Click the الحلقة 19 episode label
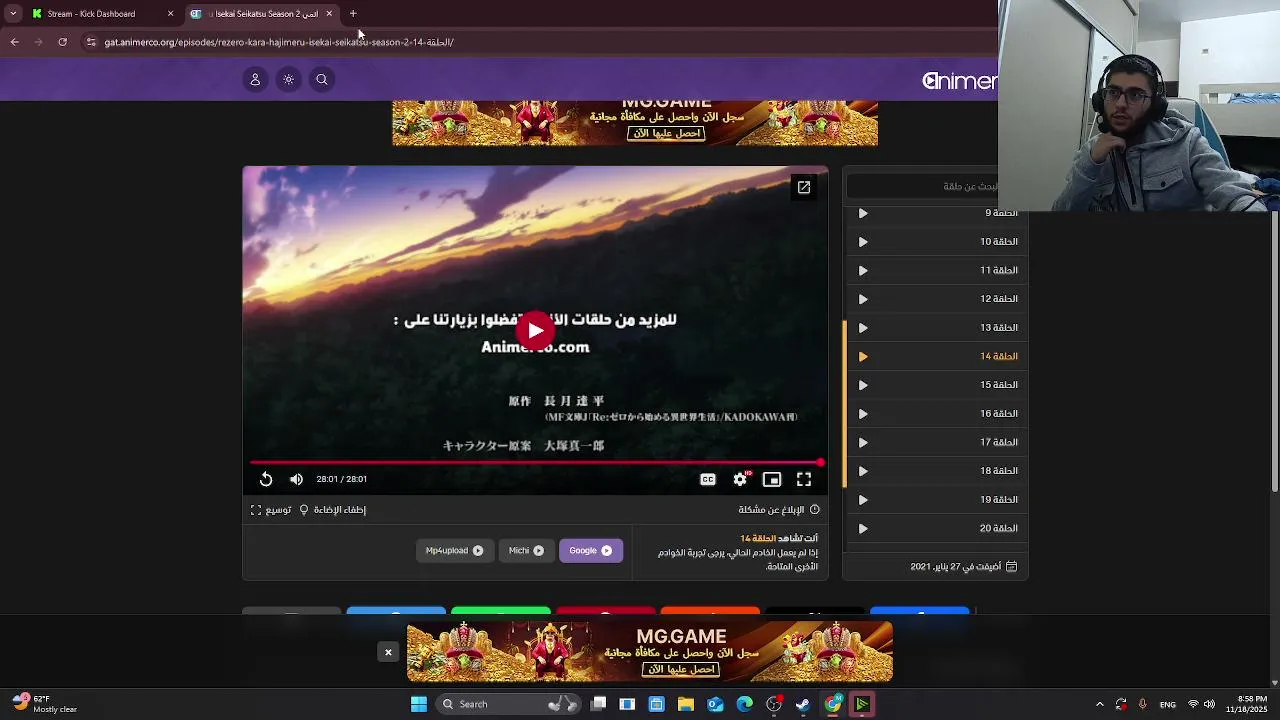The image size is (1280, 720). pos(999,500)
